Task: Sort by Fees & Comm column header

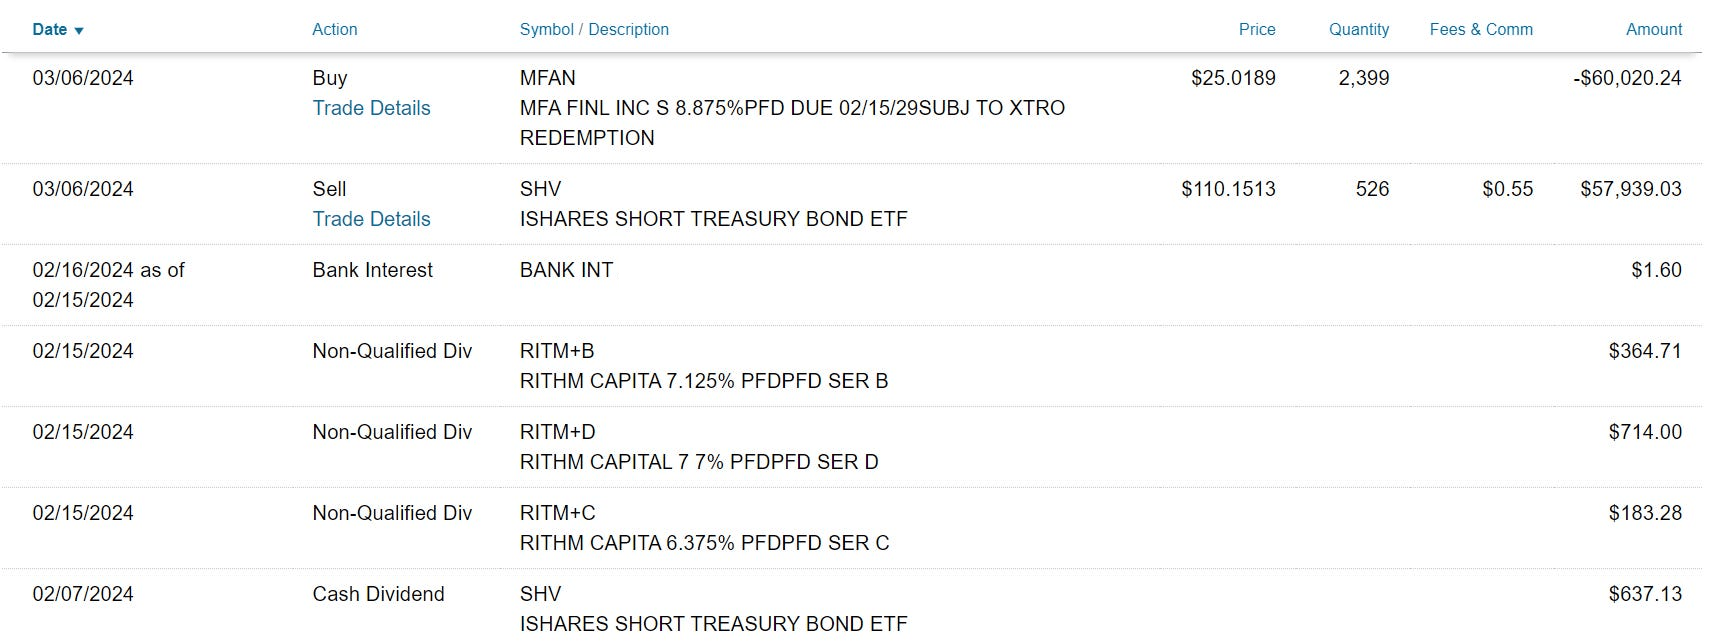Action: [1480, 30]
